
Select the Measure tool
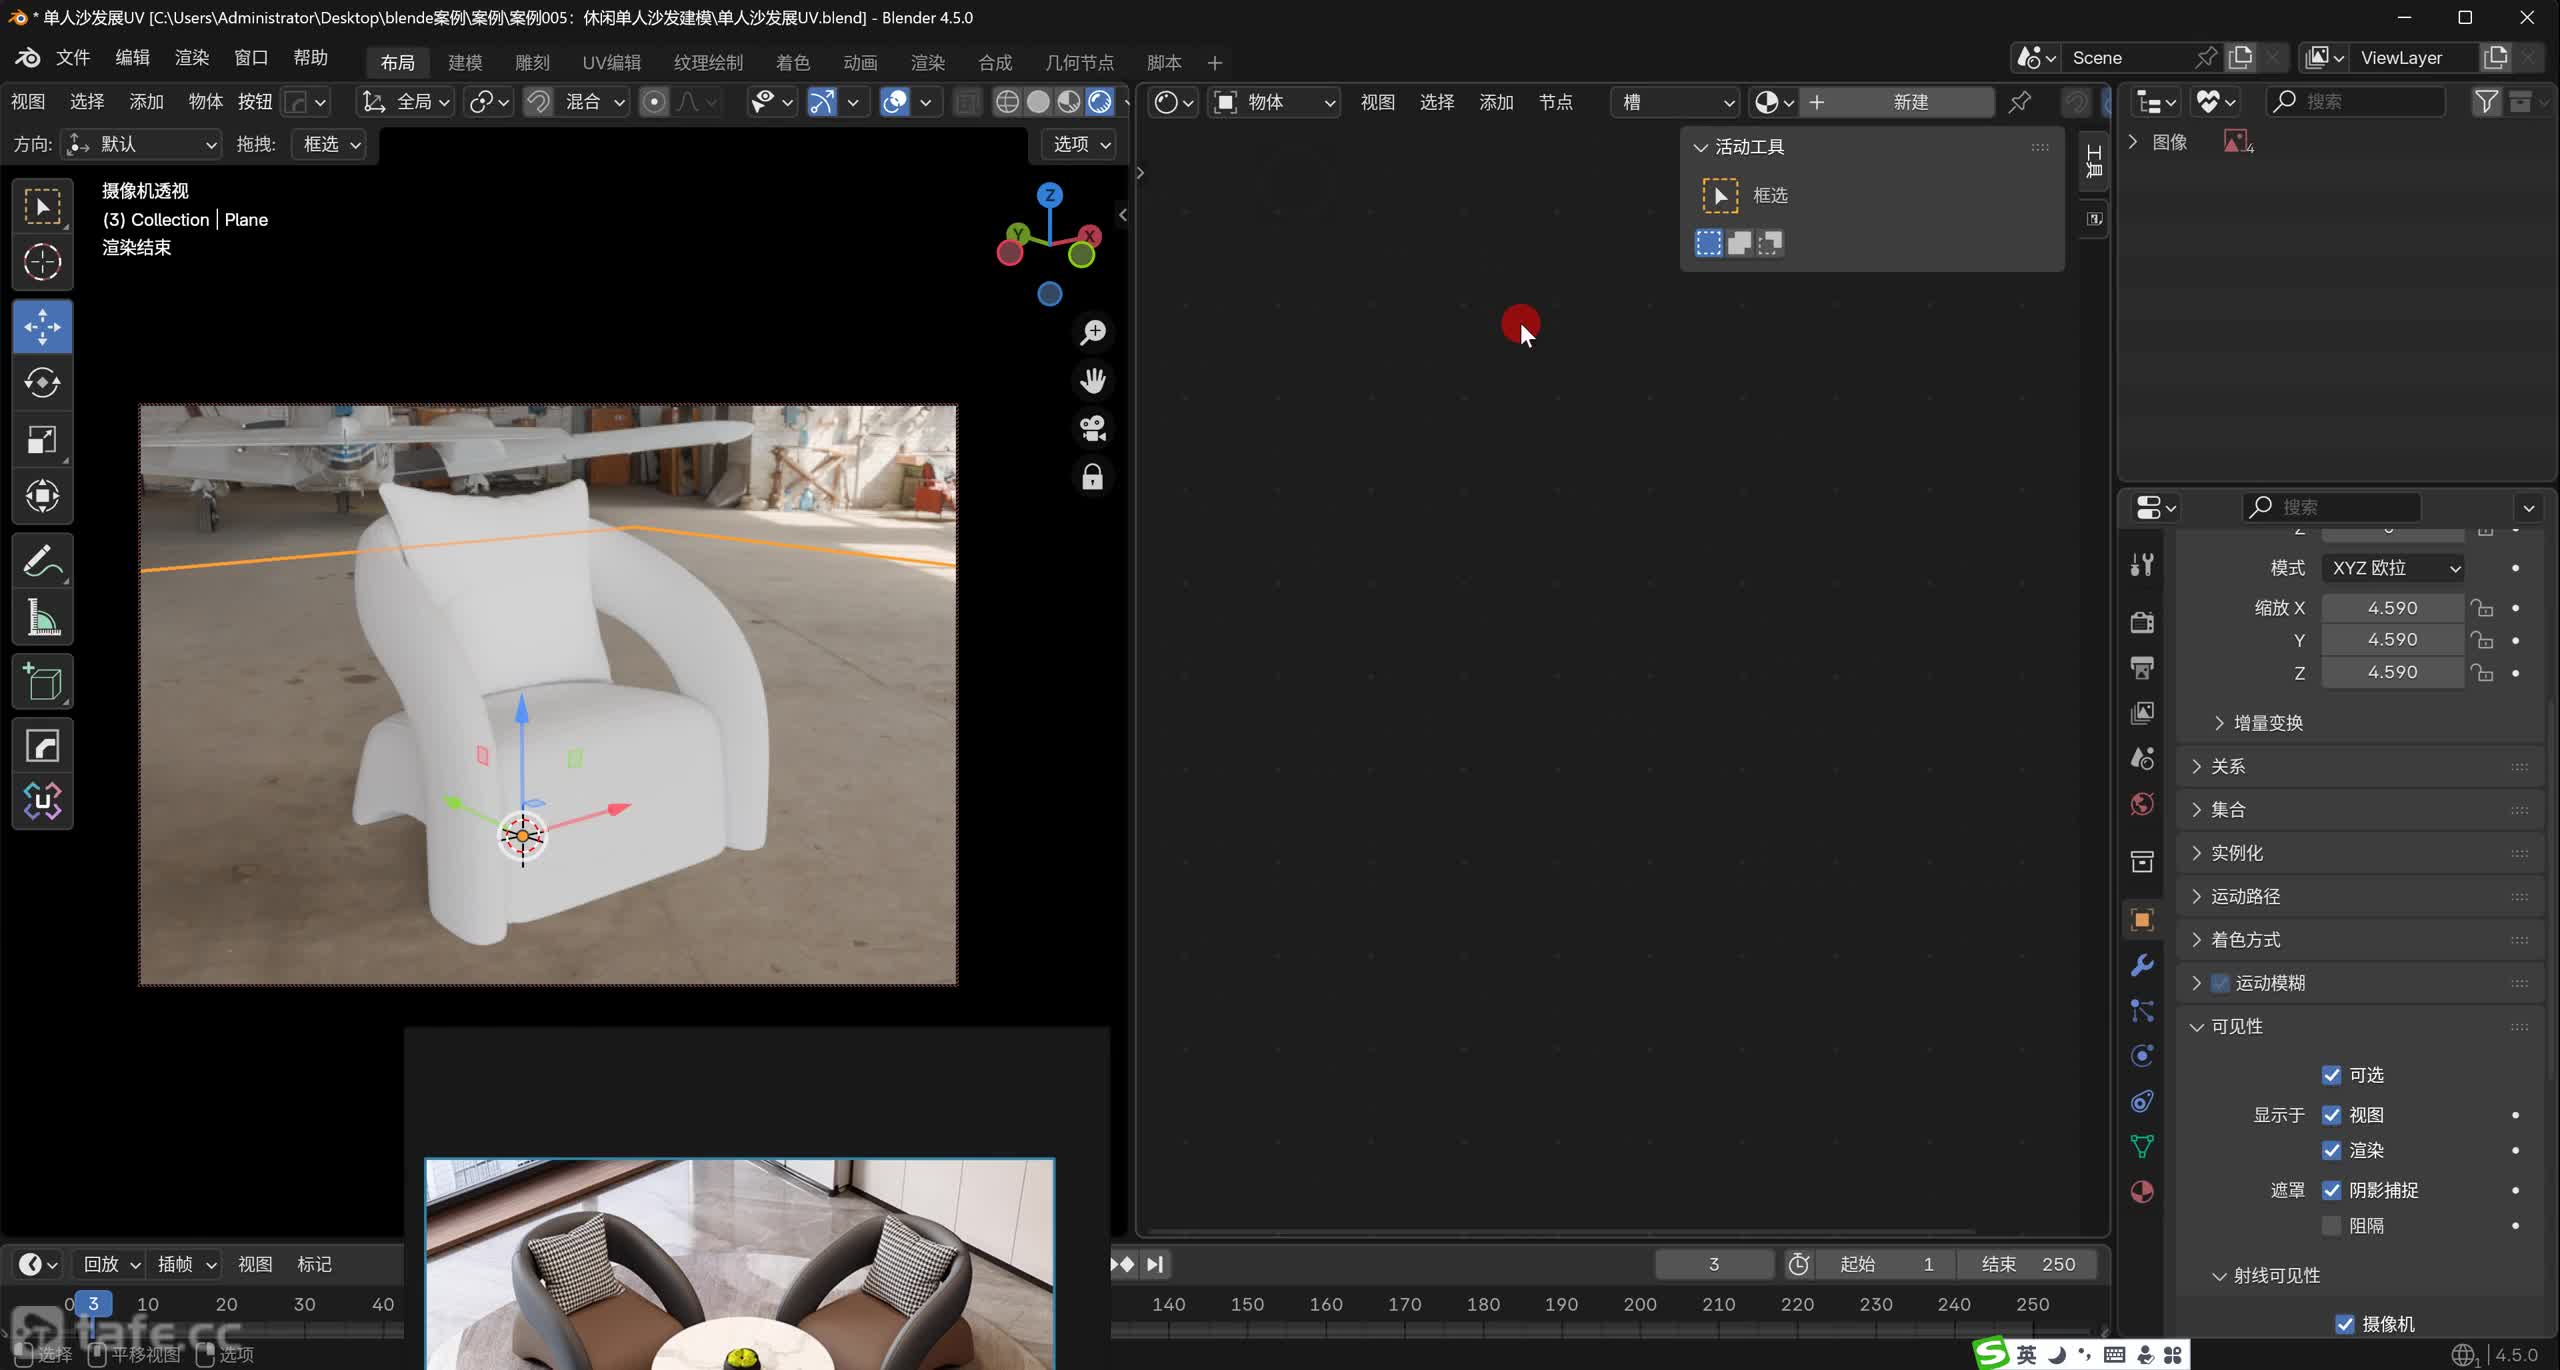pyautogui.click(x=42, y=618)
